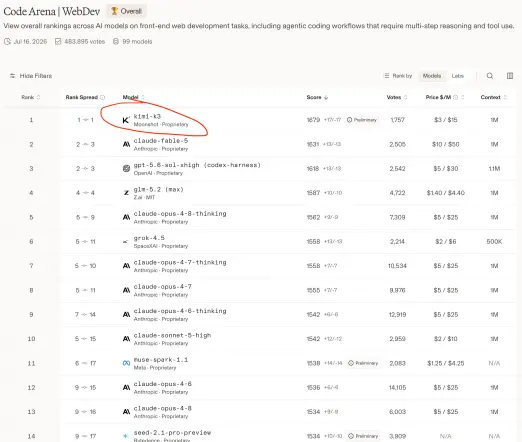Click Anthropic logo beside claude-opus-4-8-thinking
The height and width of the screenshot is (442, 522).
pyautogui.click(x=126, y=217)
